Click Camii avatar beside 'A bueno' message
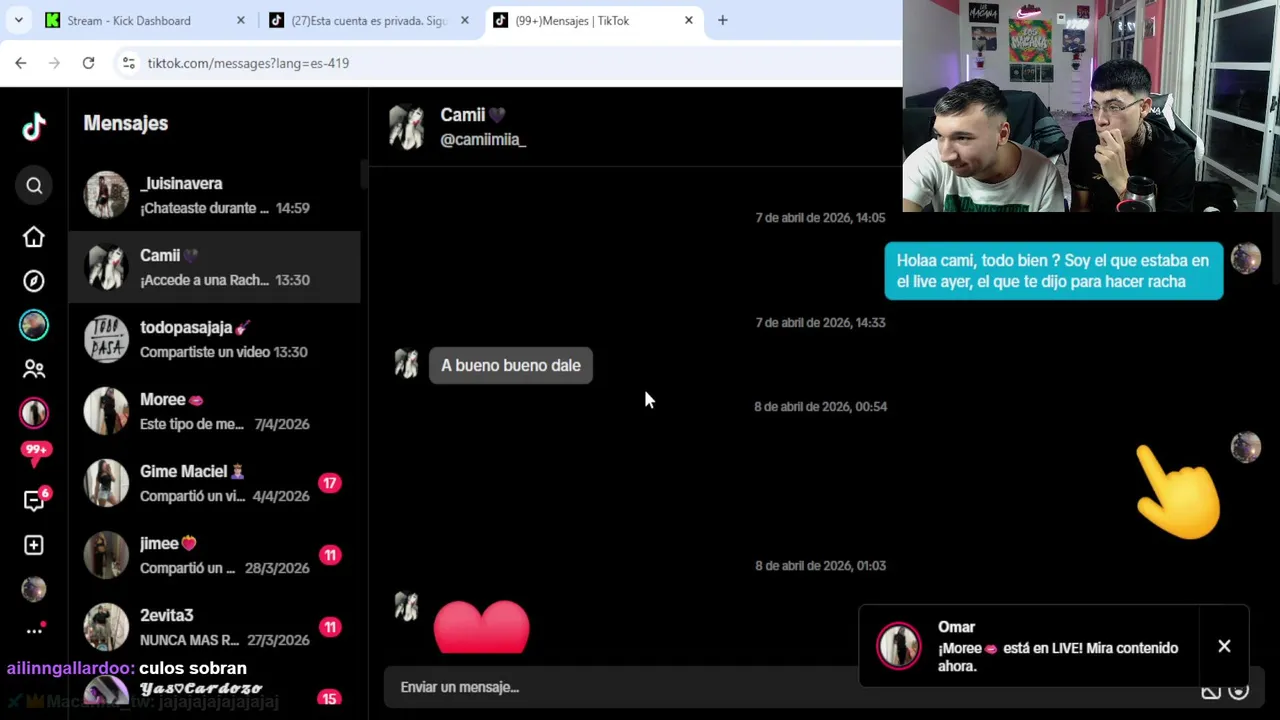1280x720 pixels. (406, 363)
